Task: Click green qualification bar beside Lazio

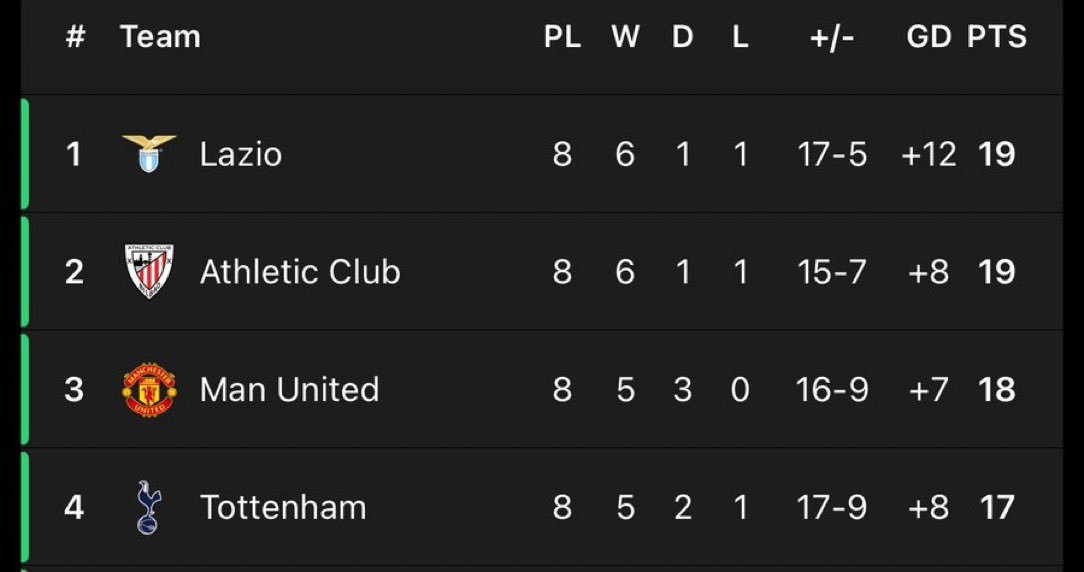Action: (x=25, y=154)
